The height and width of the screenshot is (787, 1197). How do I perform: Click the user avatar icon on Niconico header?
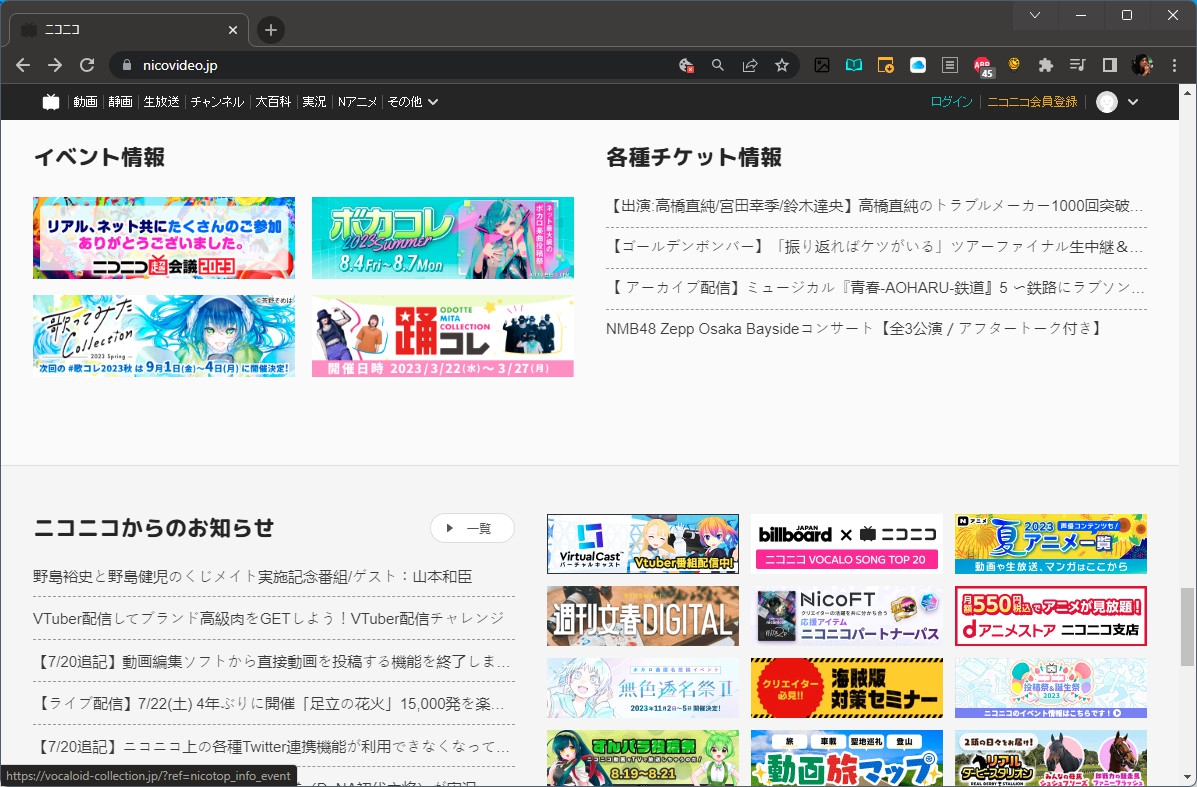[x=1107, y=102]
